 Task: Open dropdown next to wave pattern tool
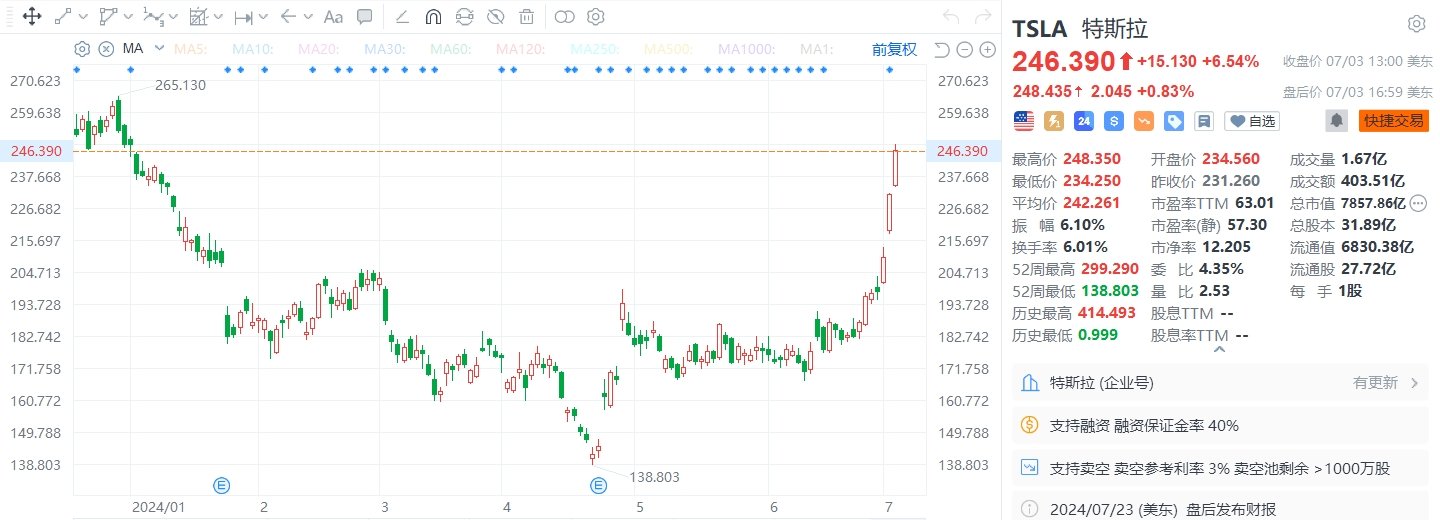[x=172, y=17]
